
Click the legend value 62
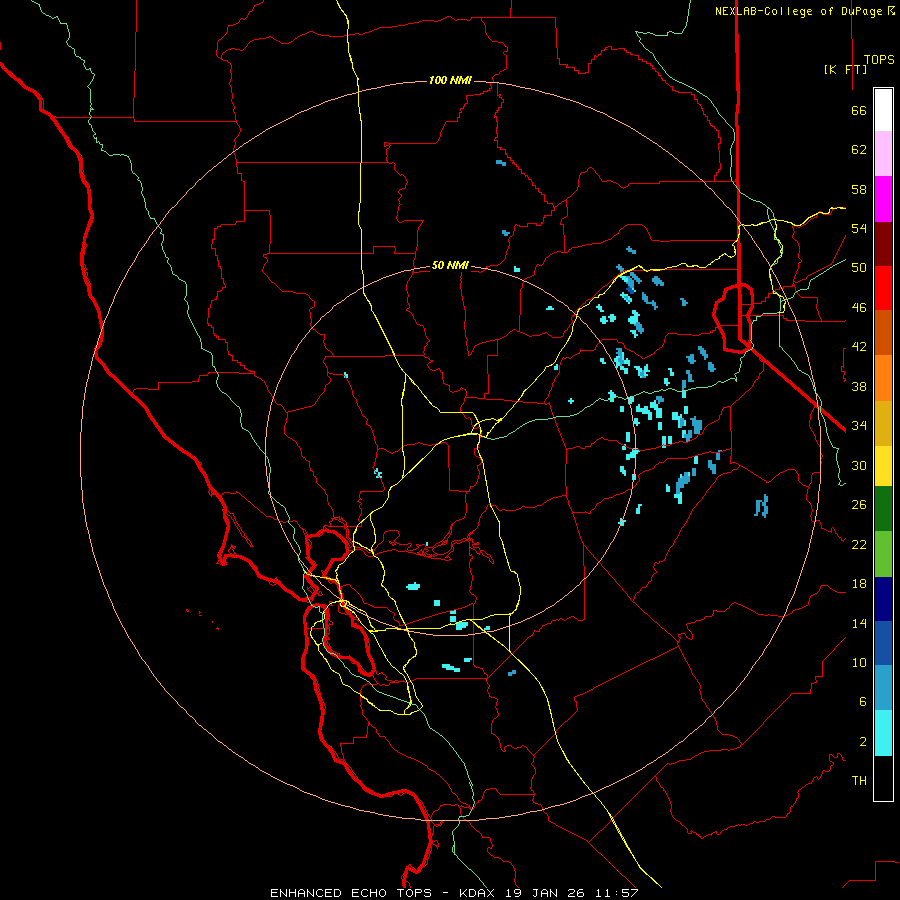click(859, 150)
